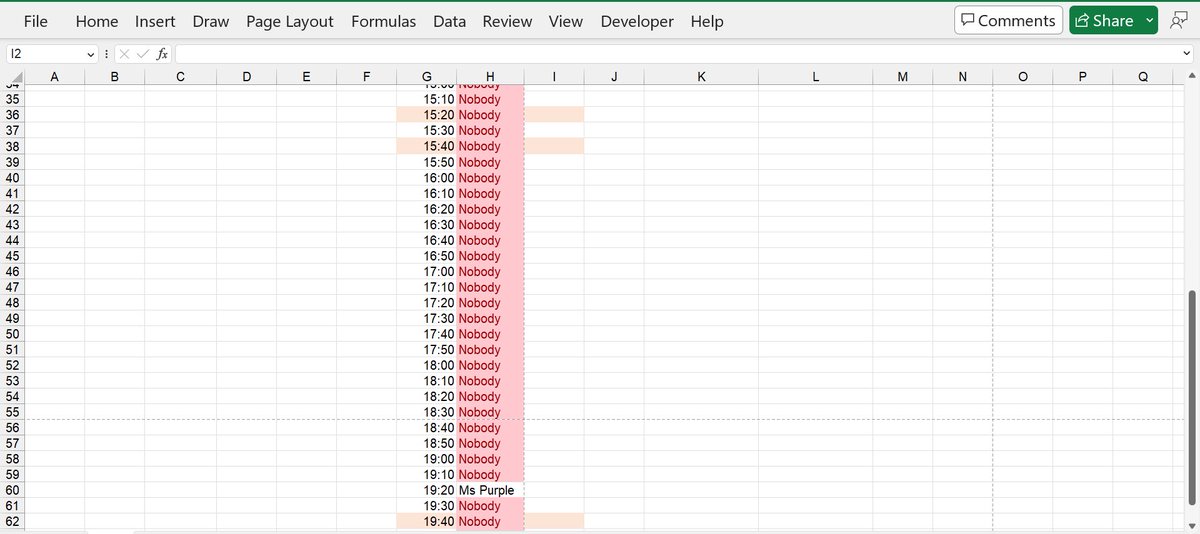Click the 15:20 time cell

point(427,115)
